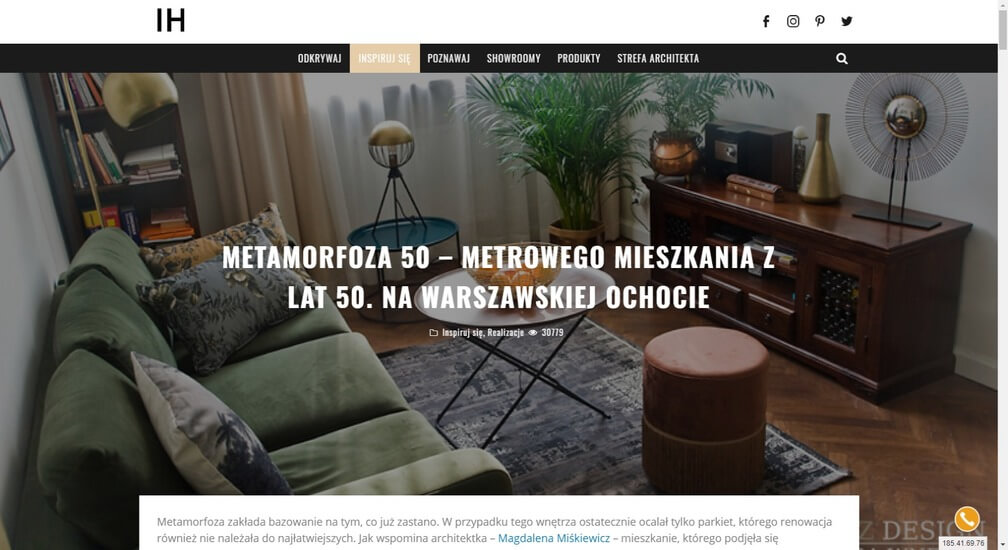Open the Facebook social icon
The height and width of the screenshot is (550, 1008).
(766, 21)
